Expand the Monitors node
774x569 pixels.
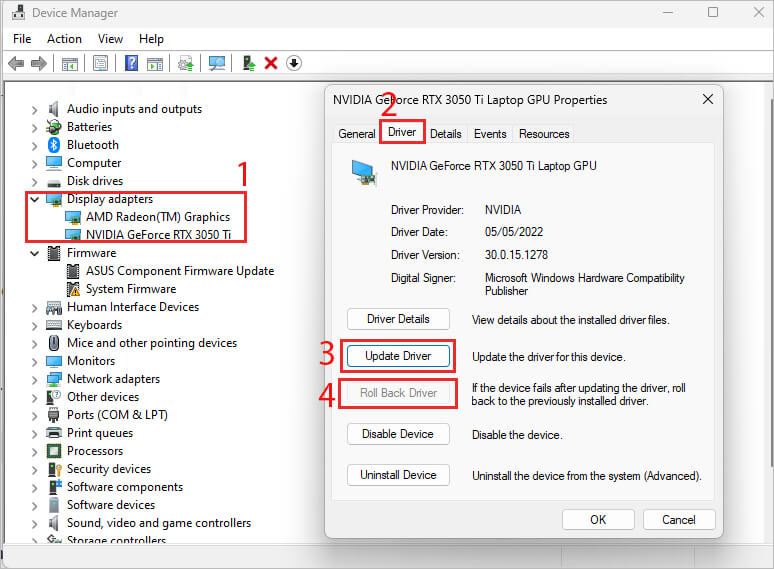[x=34, y=362]
